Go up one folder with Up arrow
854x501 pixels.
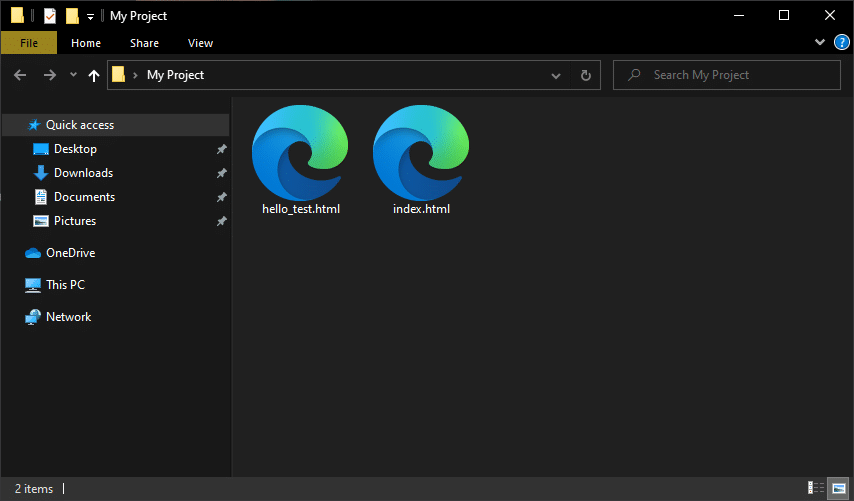(94, 75)
